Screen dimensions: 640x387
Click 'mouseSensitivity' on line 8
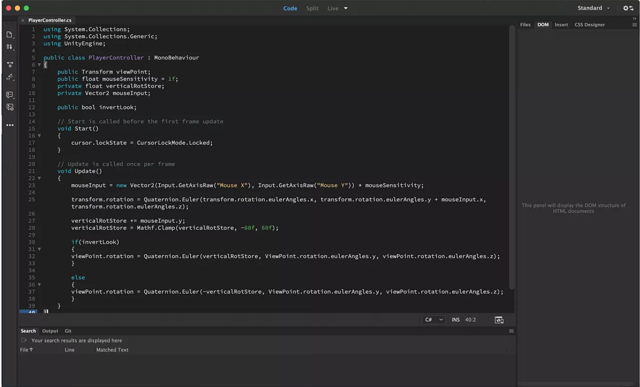[130, 79]
